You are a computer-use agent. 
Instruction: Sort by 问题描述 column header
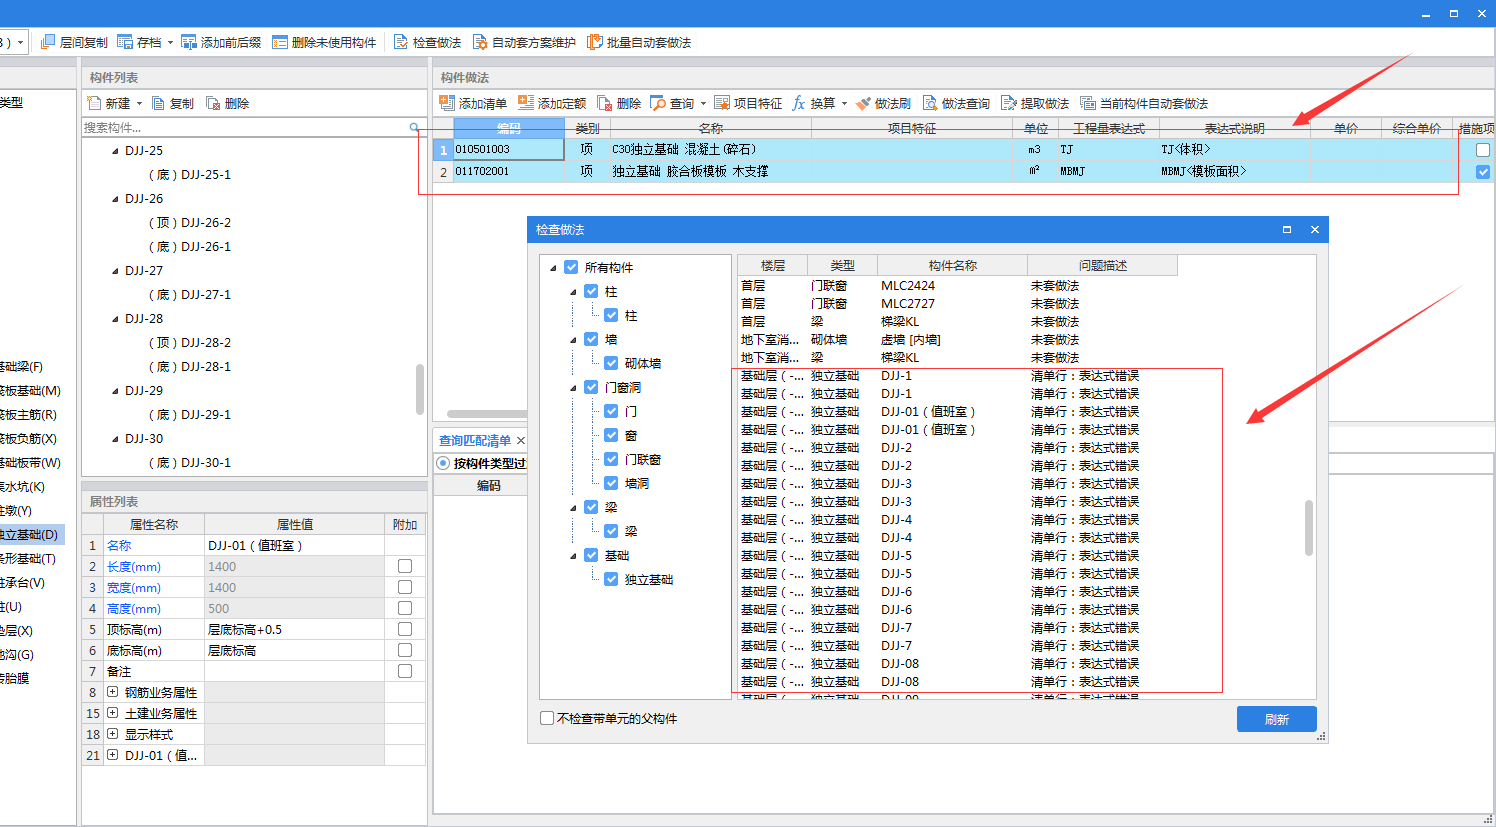coord(1102,266)
